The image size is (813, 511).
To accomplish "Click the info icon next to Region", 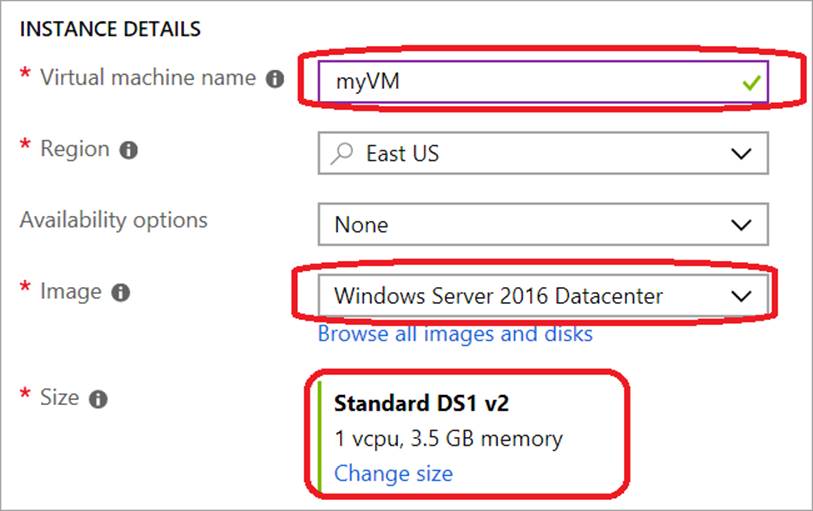I will pos(128,151).
